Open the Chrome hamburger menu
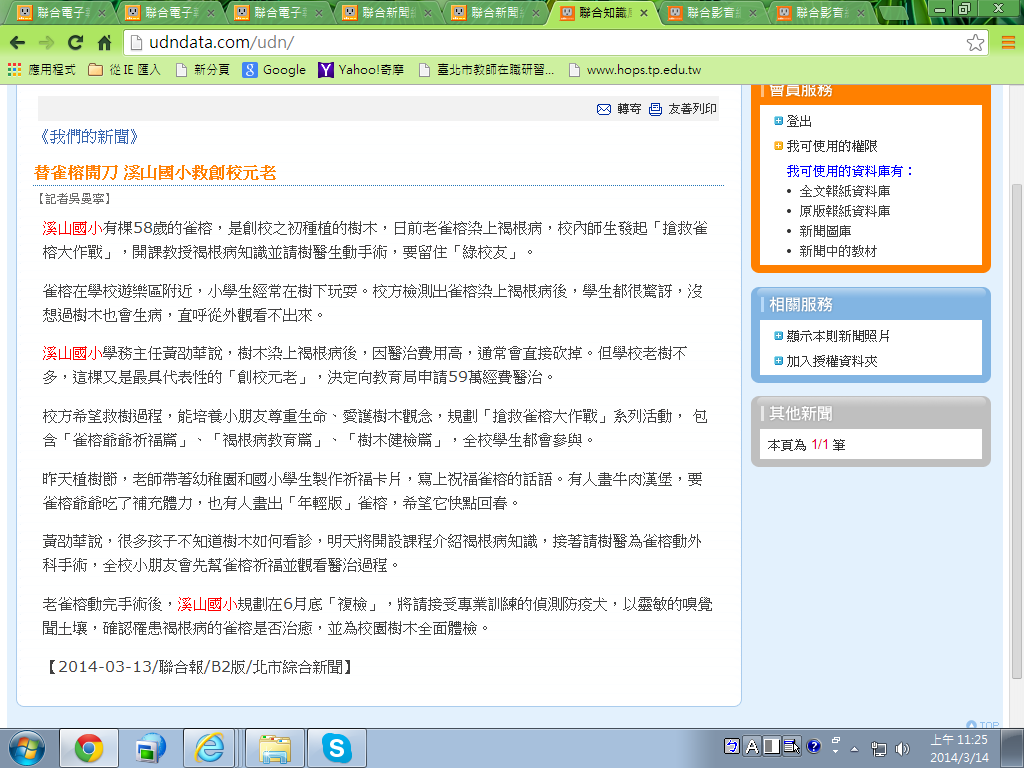This screenshot has height=768, width=1024. point(1007,43)
